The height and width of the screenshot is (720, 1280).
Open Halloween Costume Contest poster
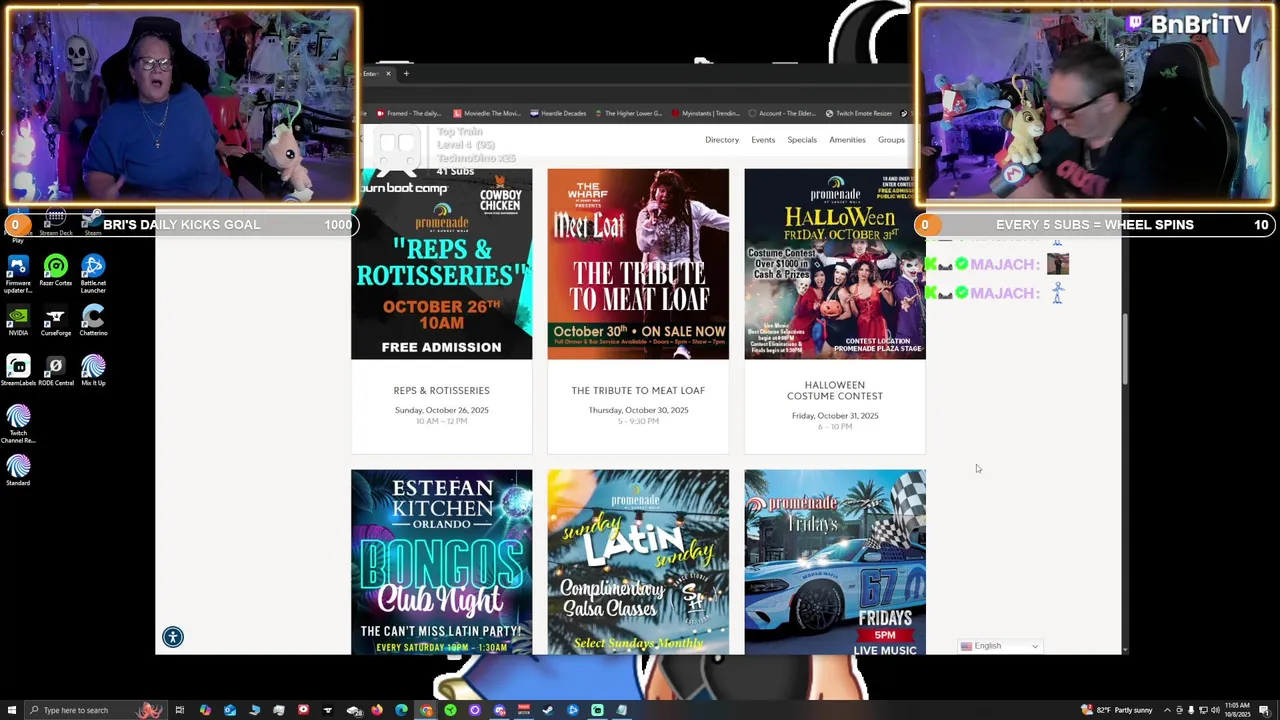pos(835,264)
